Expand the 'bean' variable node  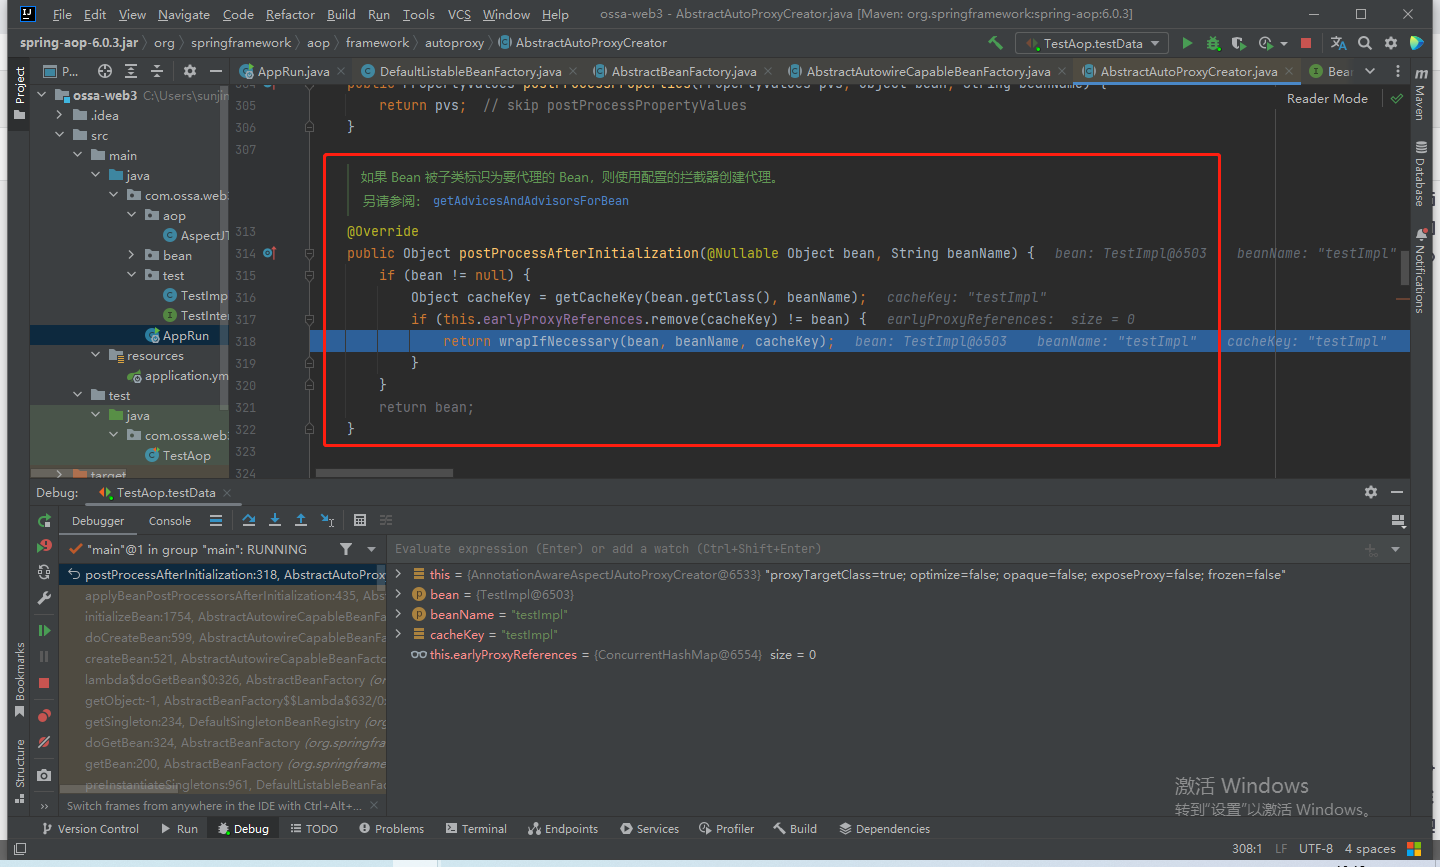click(398, 594)
